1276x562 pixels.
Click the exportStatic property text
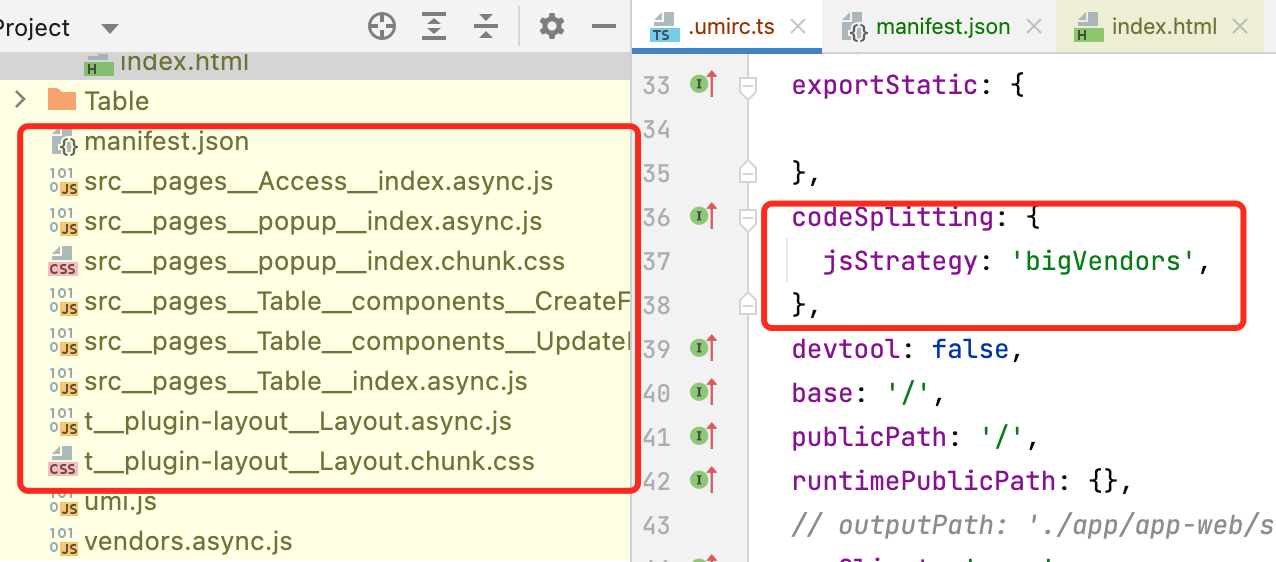pos(885,85)
